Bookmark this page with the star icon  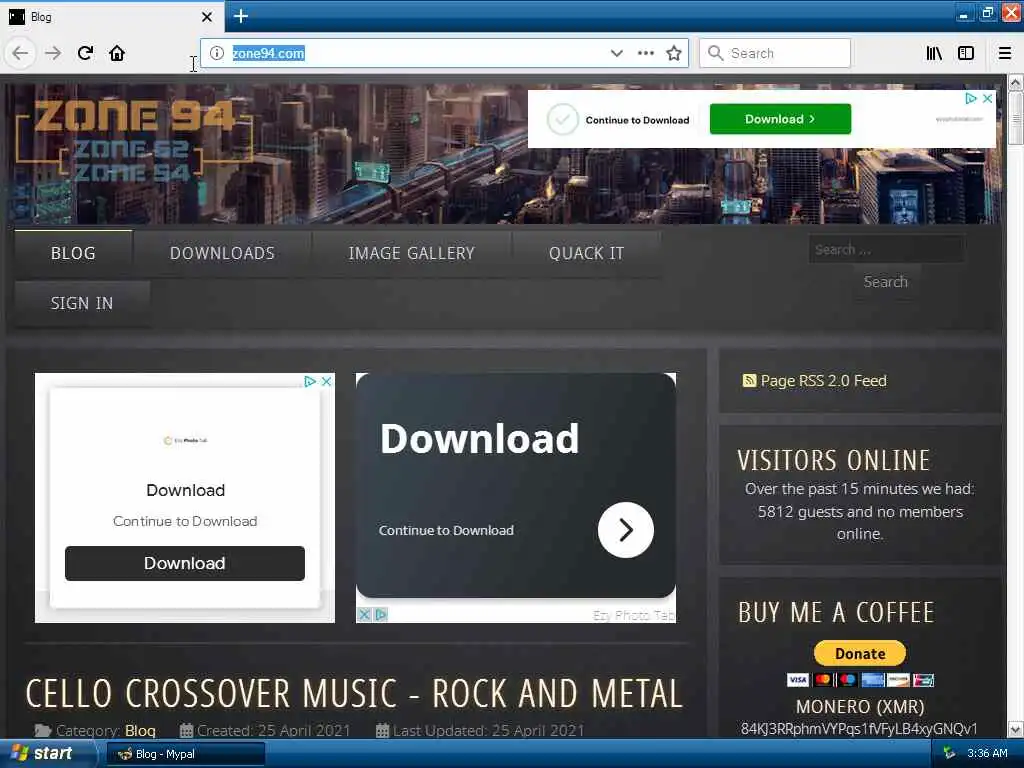click(x=674, y=53)
